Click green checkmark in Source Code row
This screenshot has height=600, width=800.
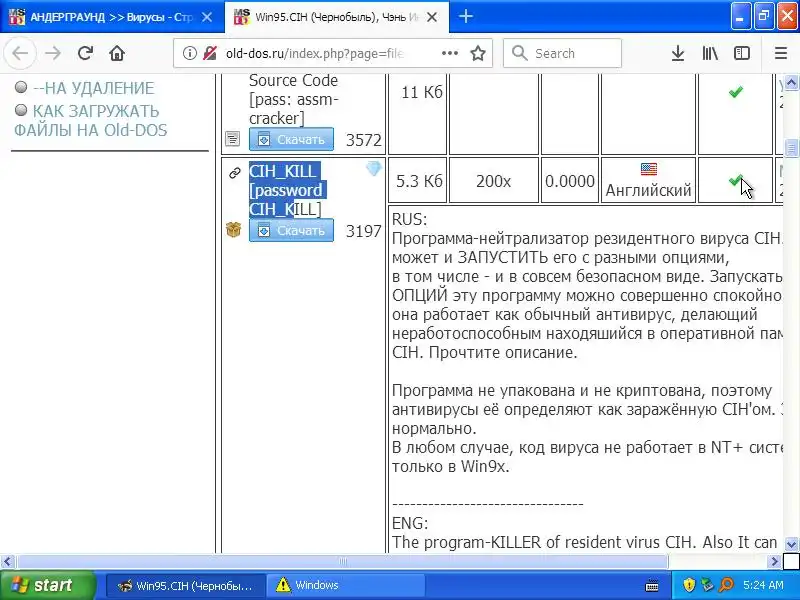[735, 92]
